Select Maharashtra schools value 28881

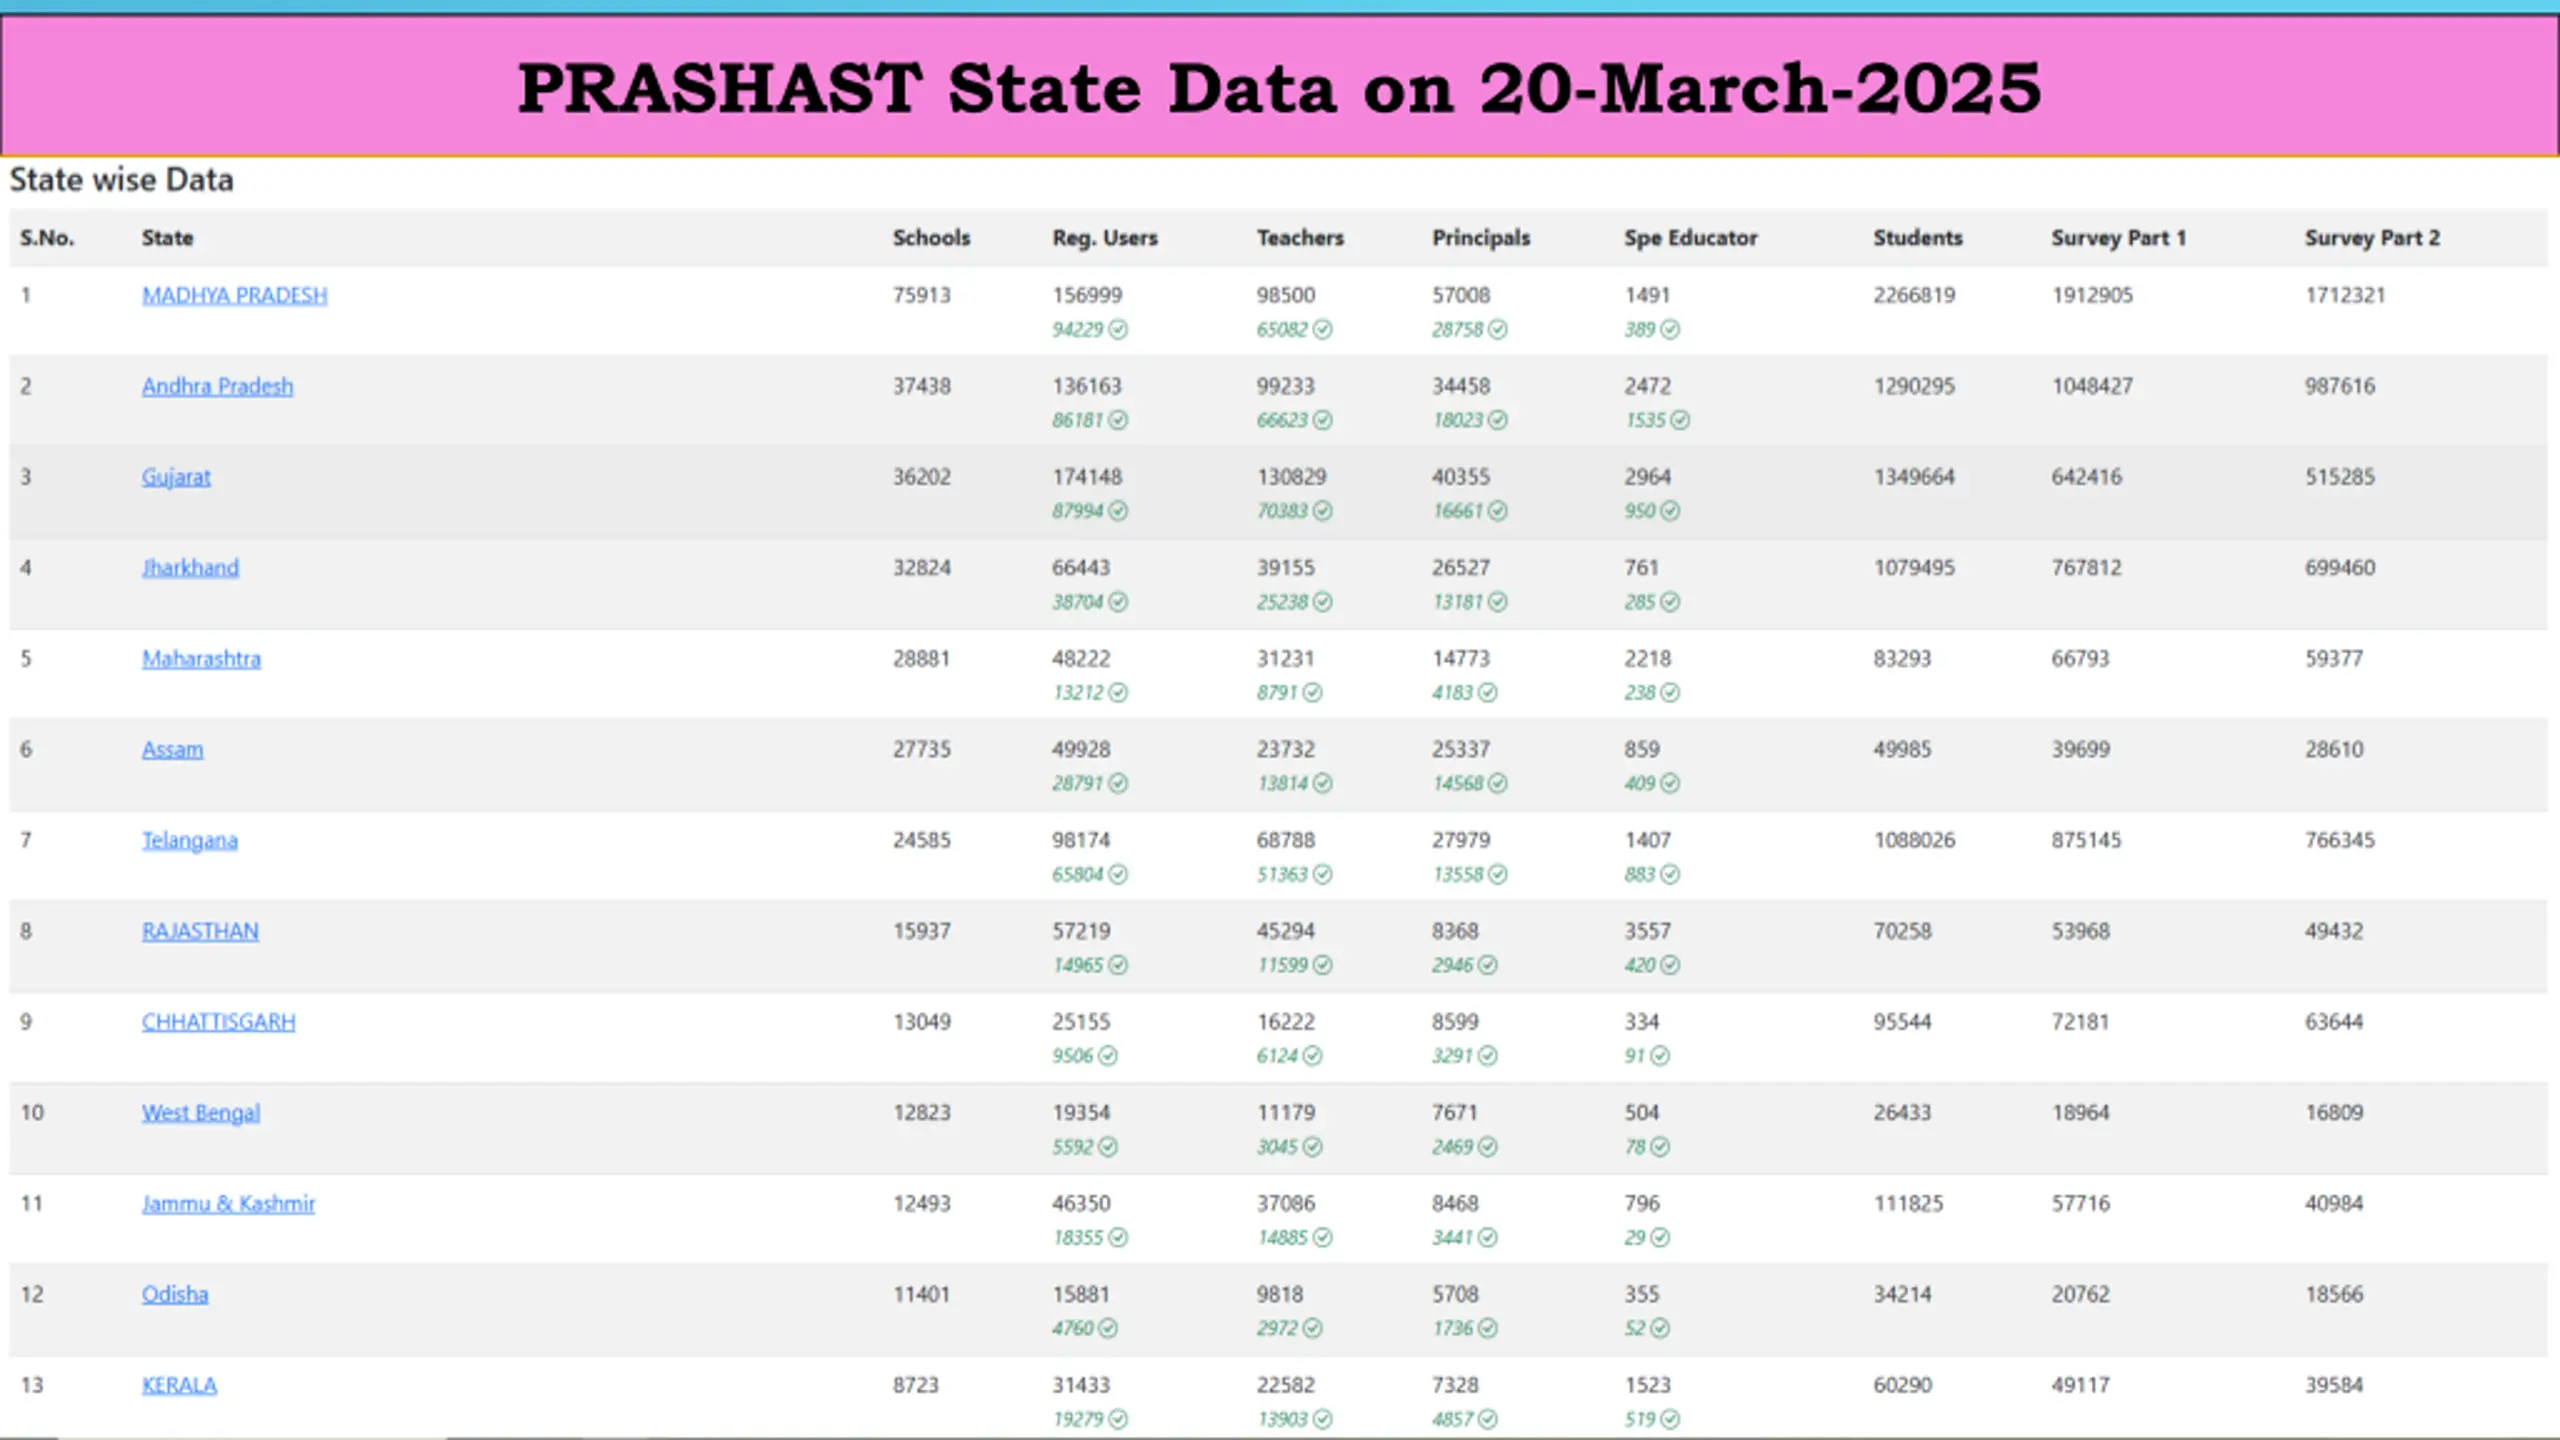coord(921,659)
